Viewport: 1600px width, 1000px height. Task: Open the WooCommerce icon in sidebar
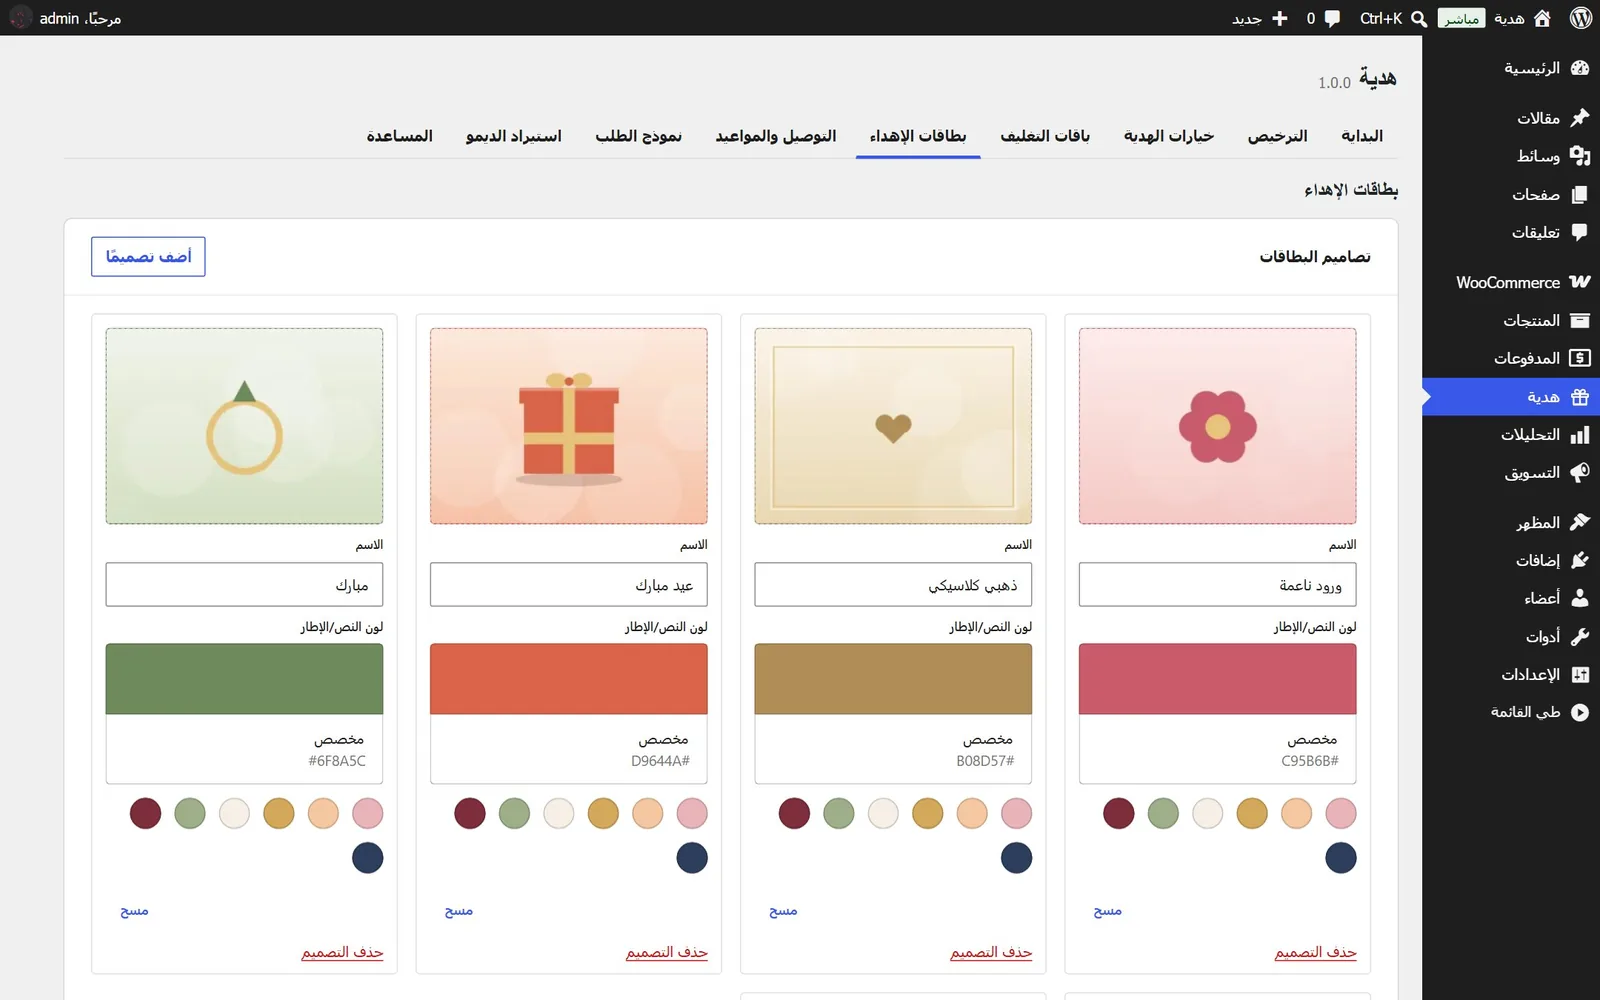click(x=1580, y=282)
